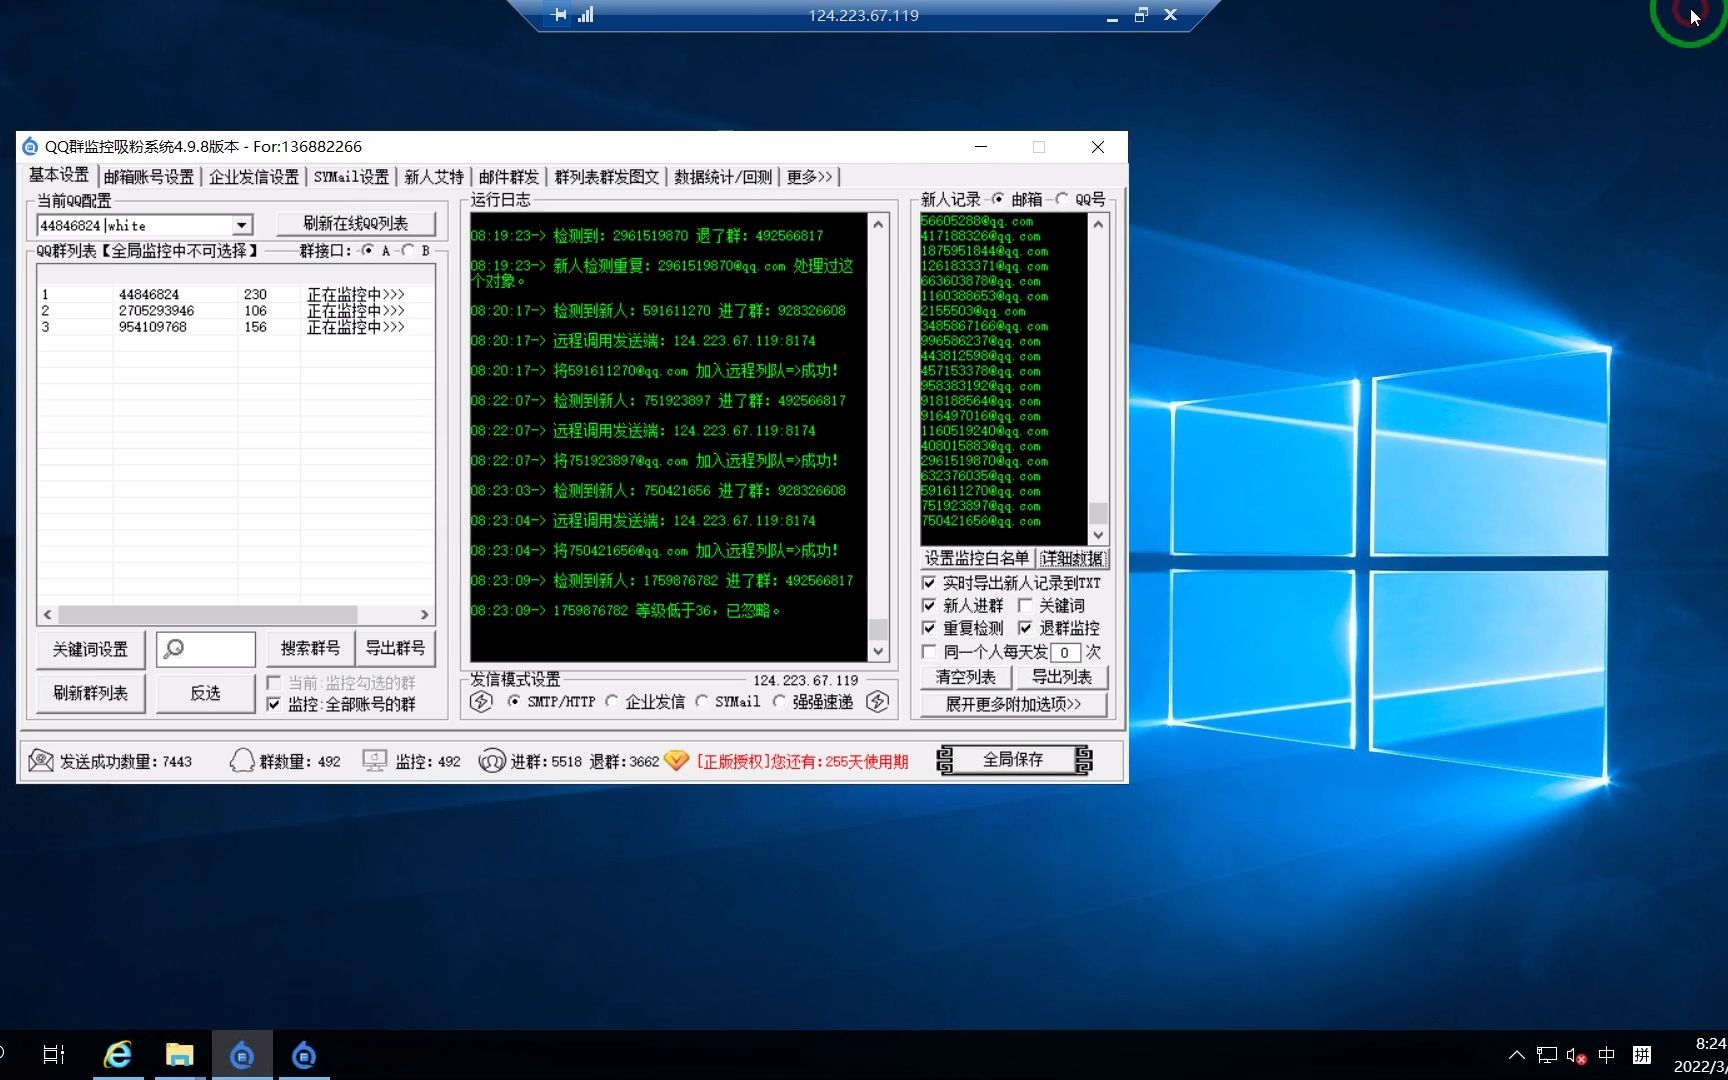Click the app icon in the window title bar
This screenshot has width=1728, height=1080.
click(x=30, y=147)
